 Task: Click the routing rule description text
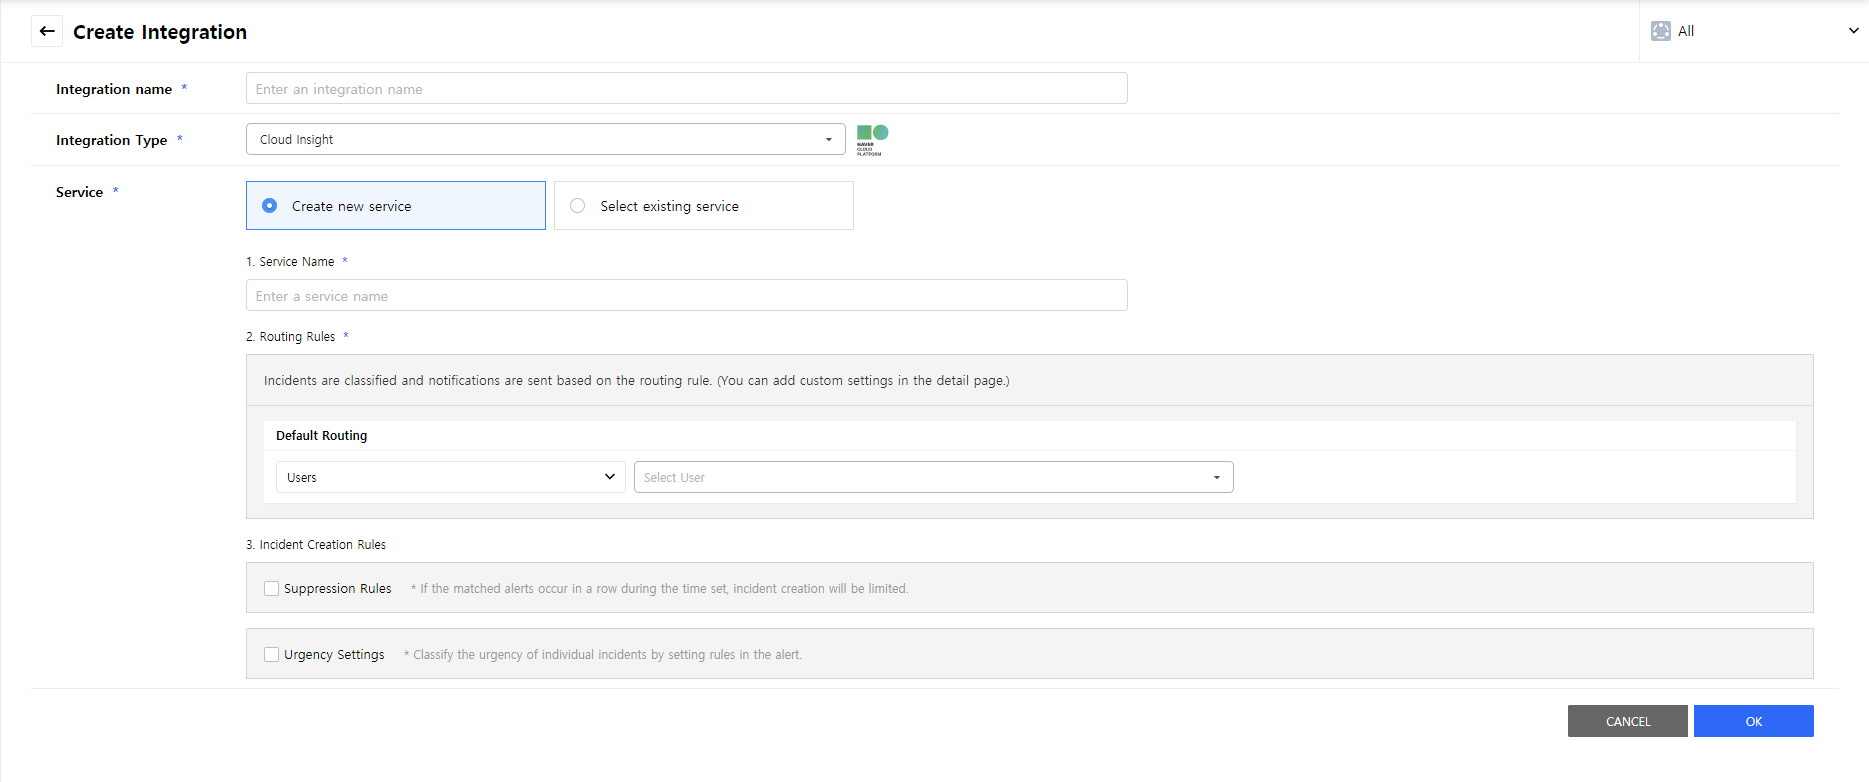click(x=636, y=381)
